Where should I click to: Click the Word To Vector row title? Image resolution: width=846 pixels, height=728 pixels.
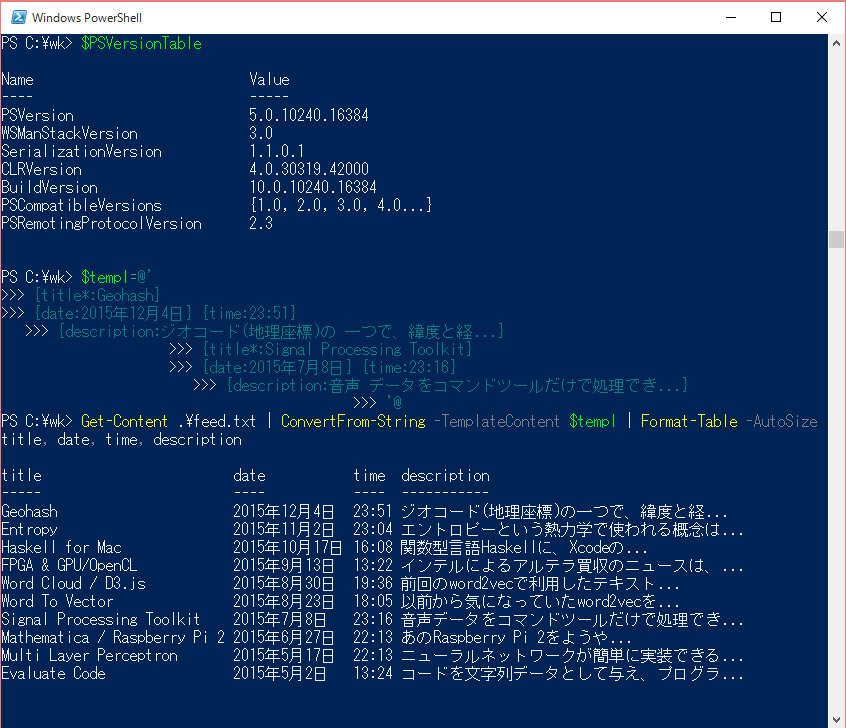pos(57,602)
